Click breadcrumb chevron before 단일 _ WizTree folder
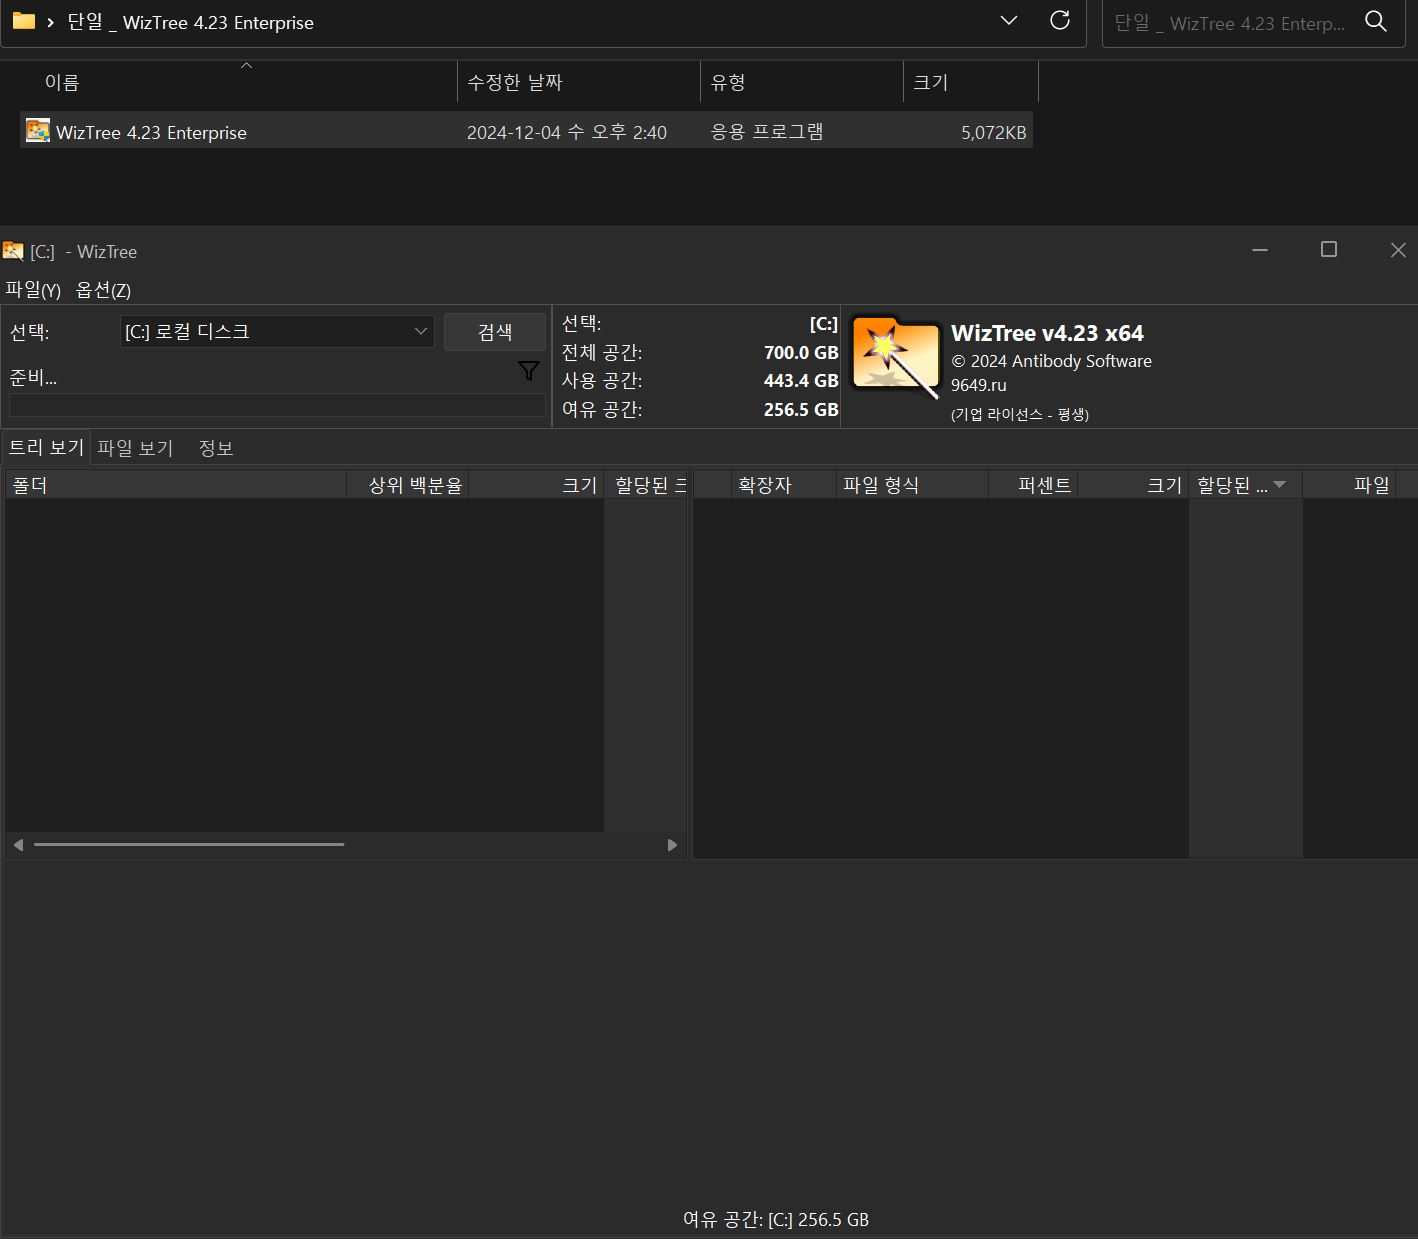This screenshot has width=1418, height=1239. pos(50,22)
